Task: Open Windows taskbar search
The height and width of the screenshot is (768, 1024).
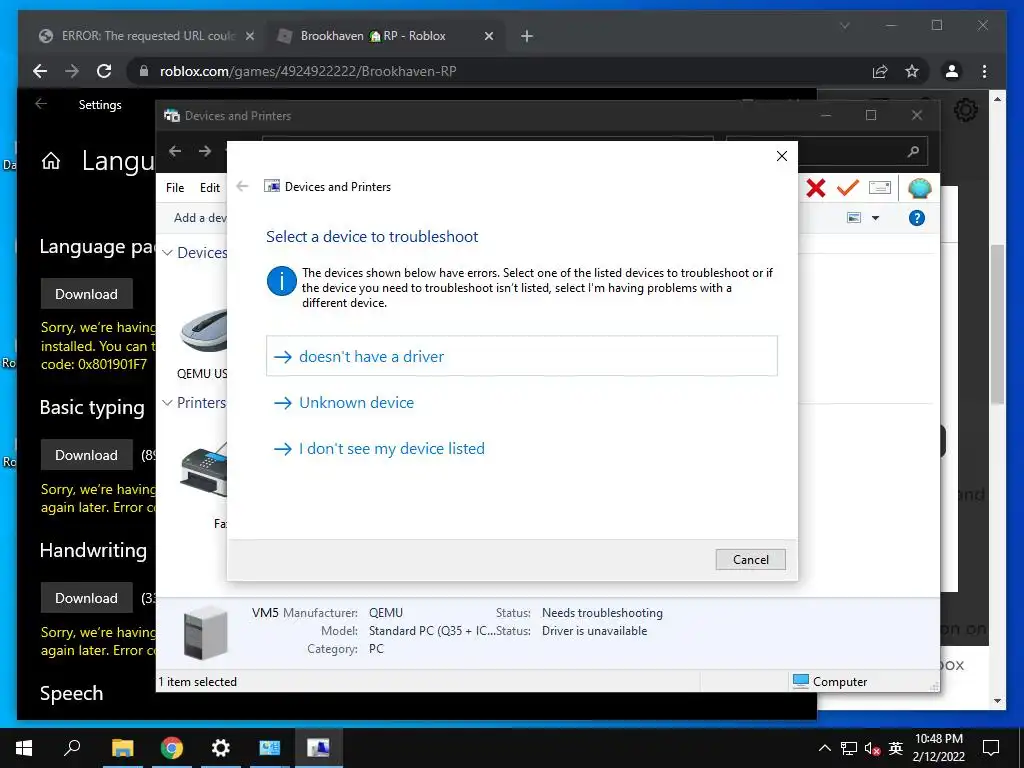Action: pyautogui.click(x=72, y=748)
